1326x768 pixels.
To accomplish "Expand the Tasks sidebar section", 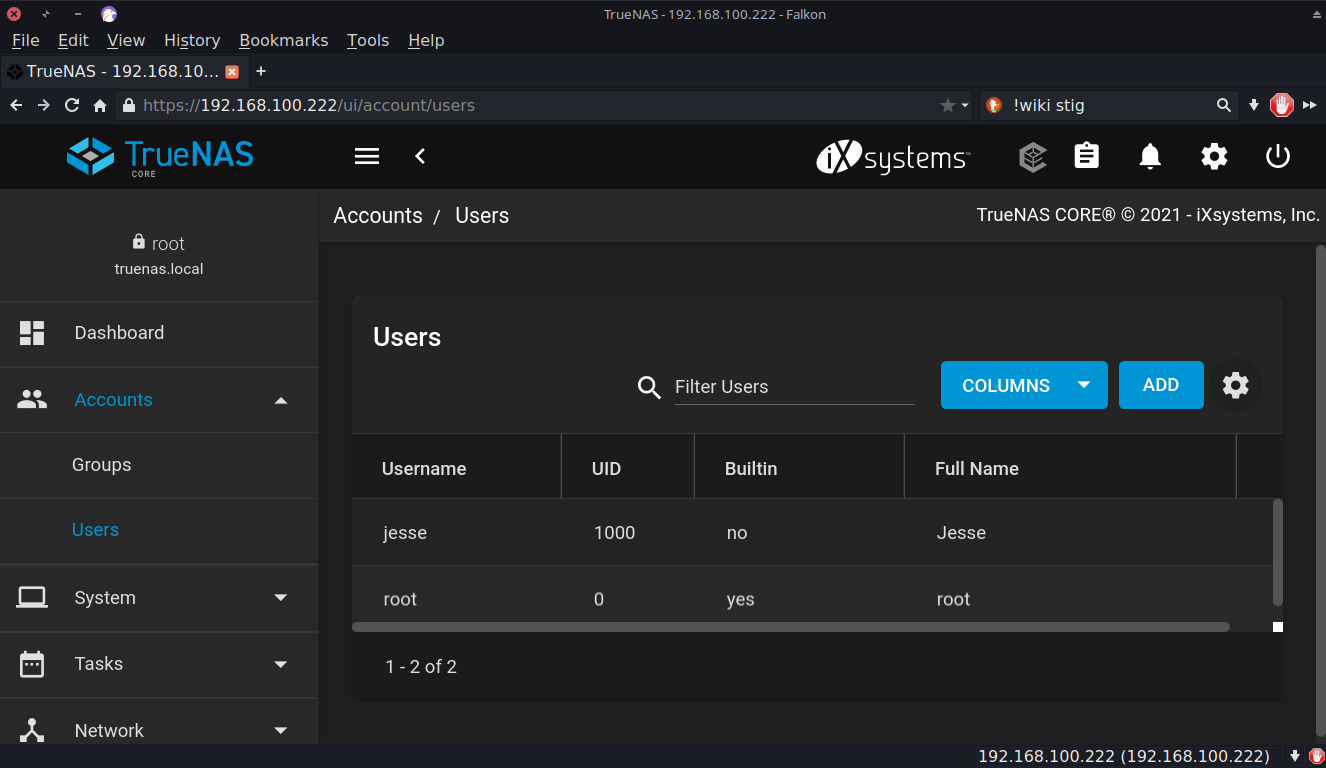I will click(159, 664).
